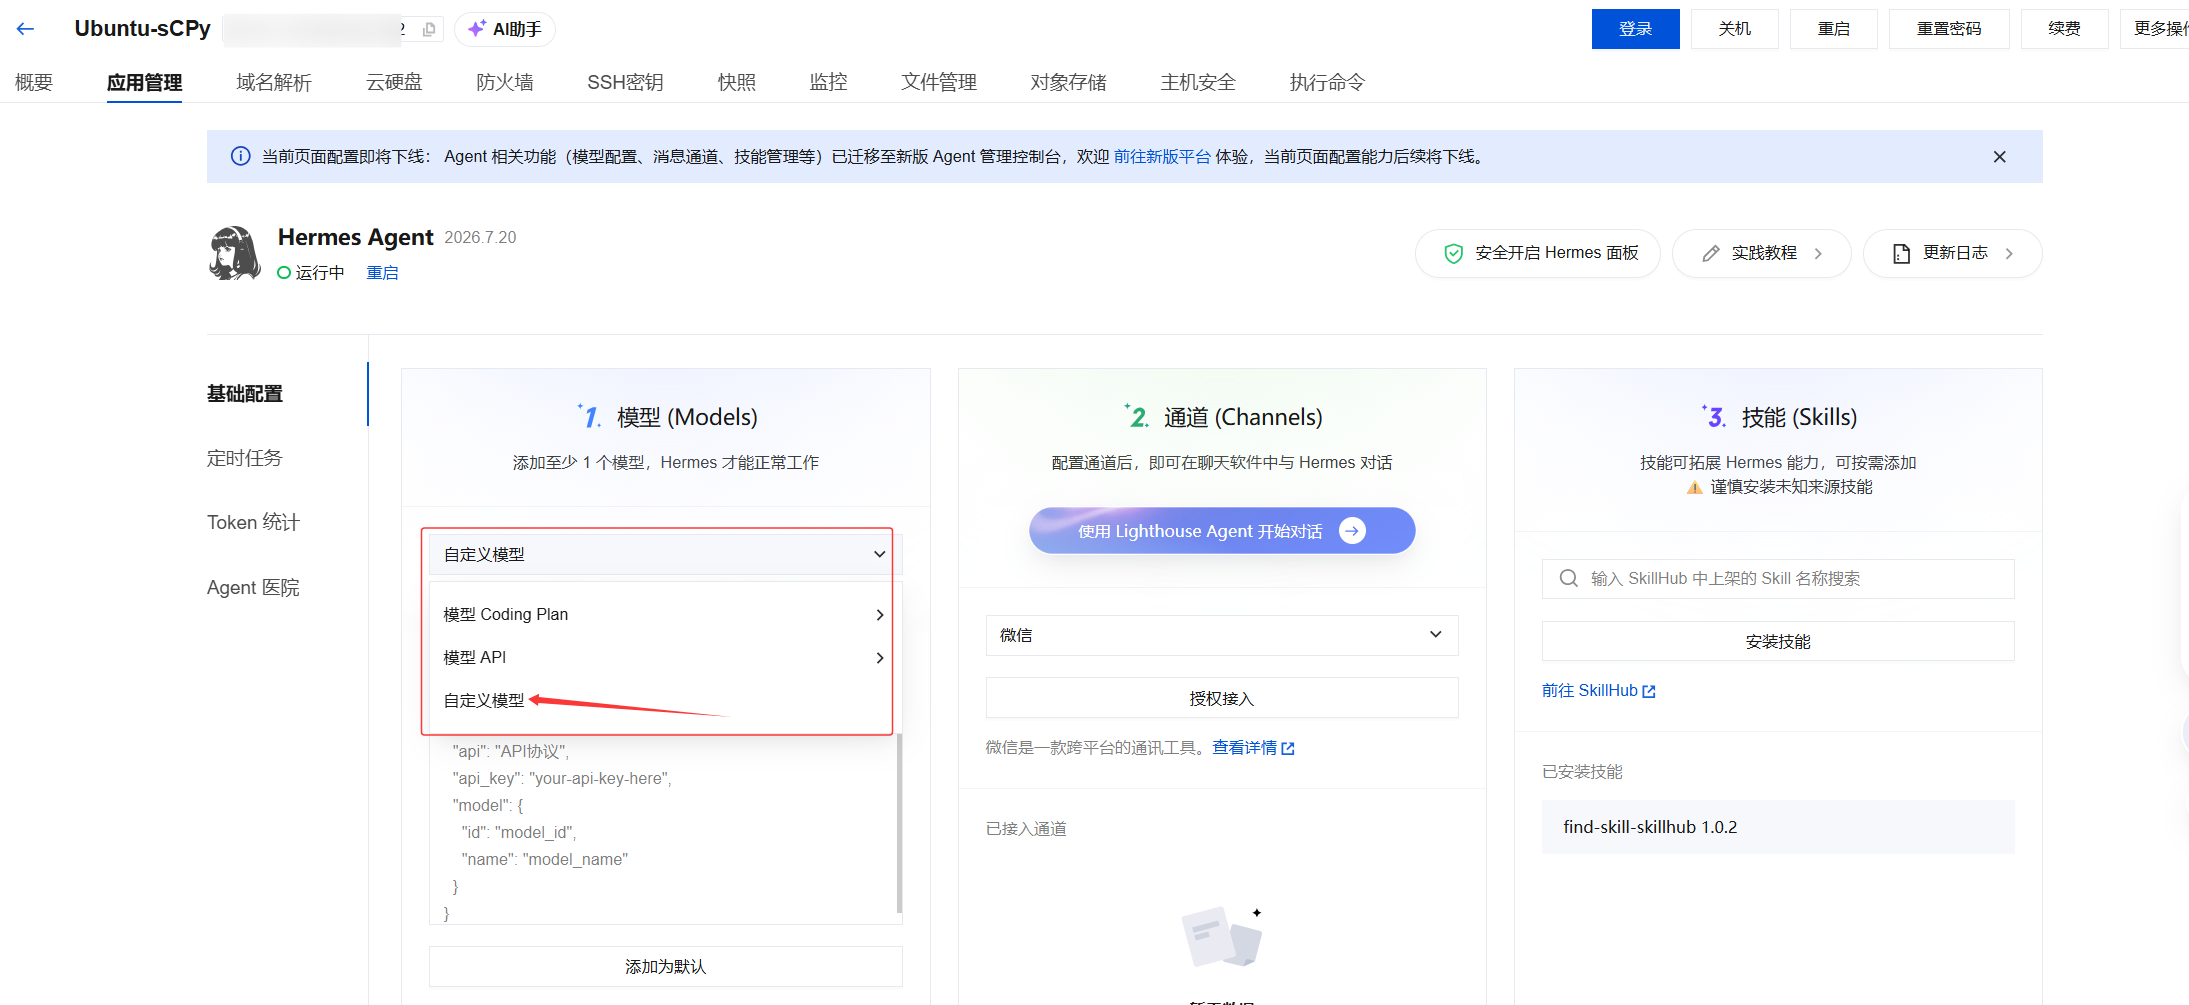Copy the instance ID with copy icon

point(429,29)
